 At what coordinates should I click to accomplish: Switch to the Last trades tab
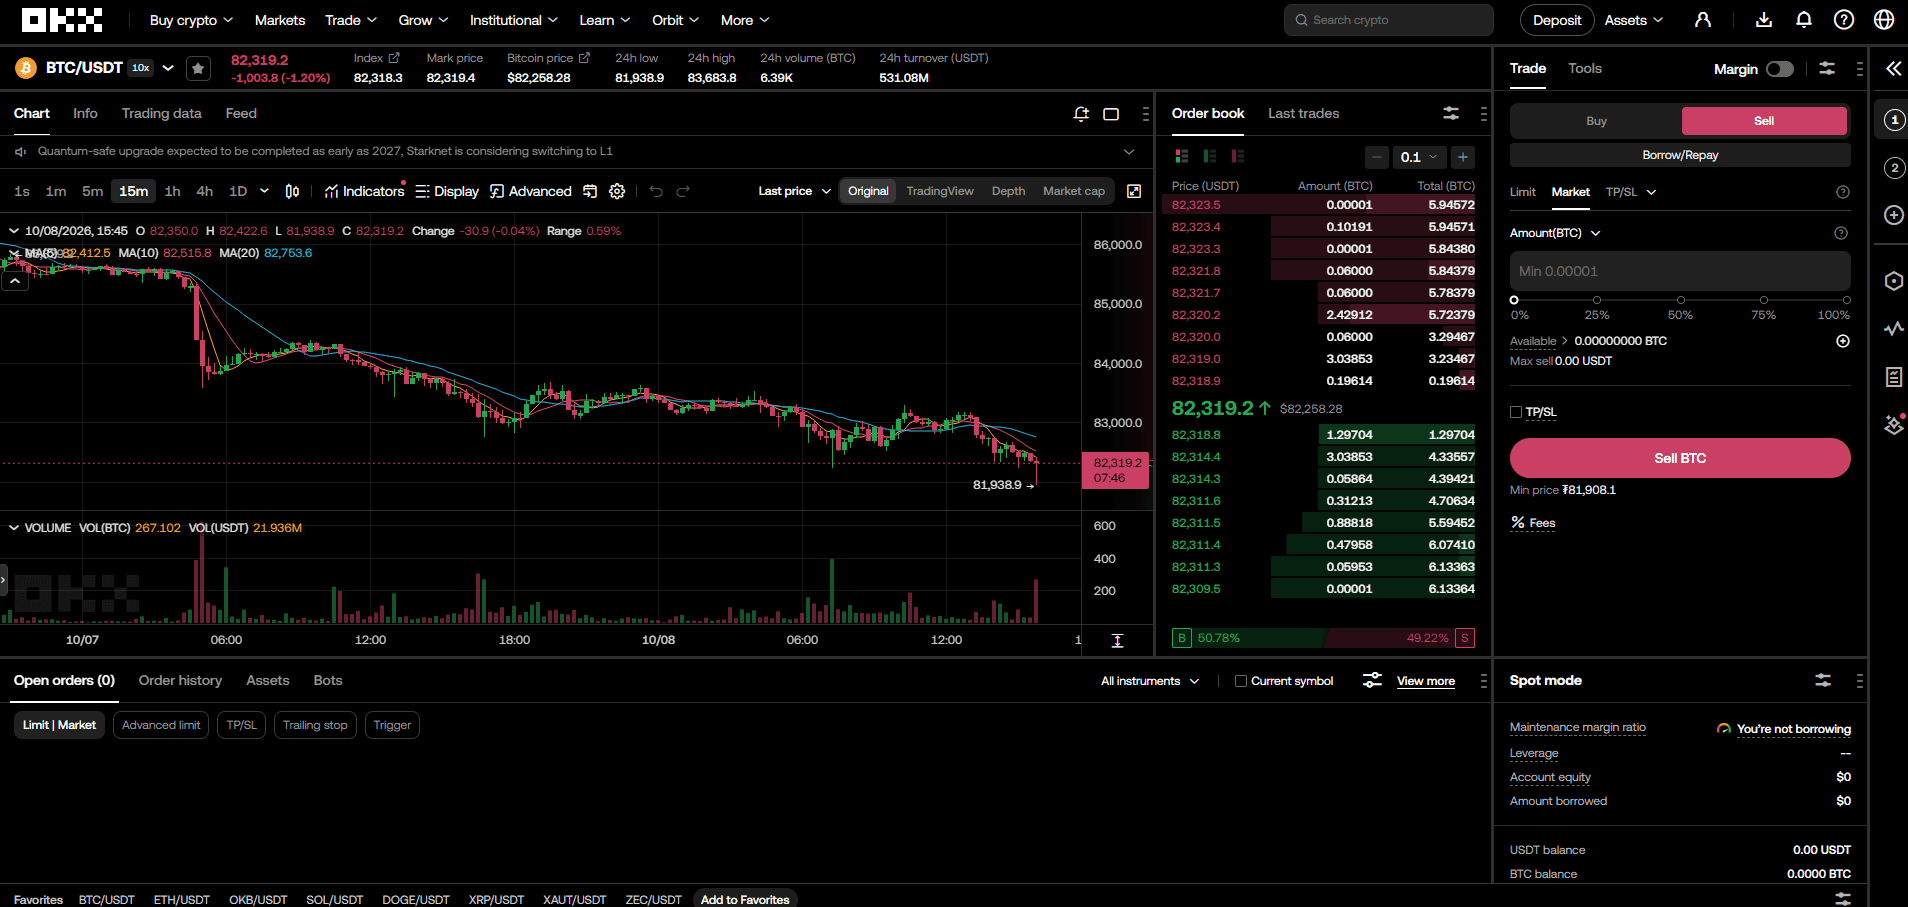click(1303, 114)
